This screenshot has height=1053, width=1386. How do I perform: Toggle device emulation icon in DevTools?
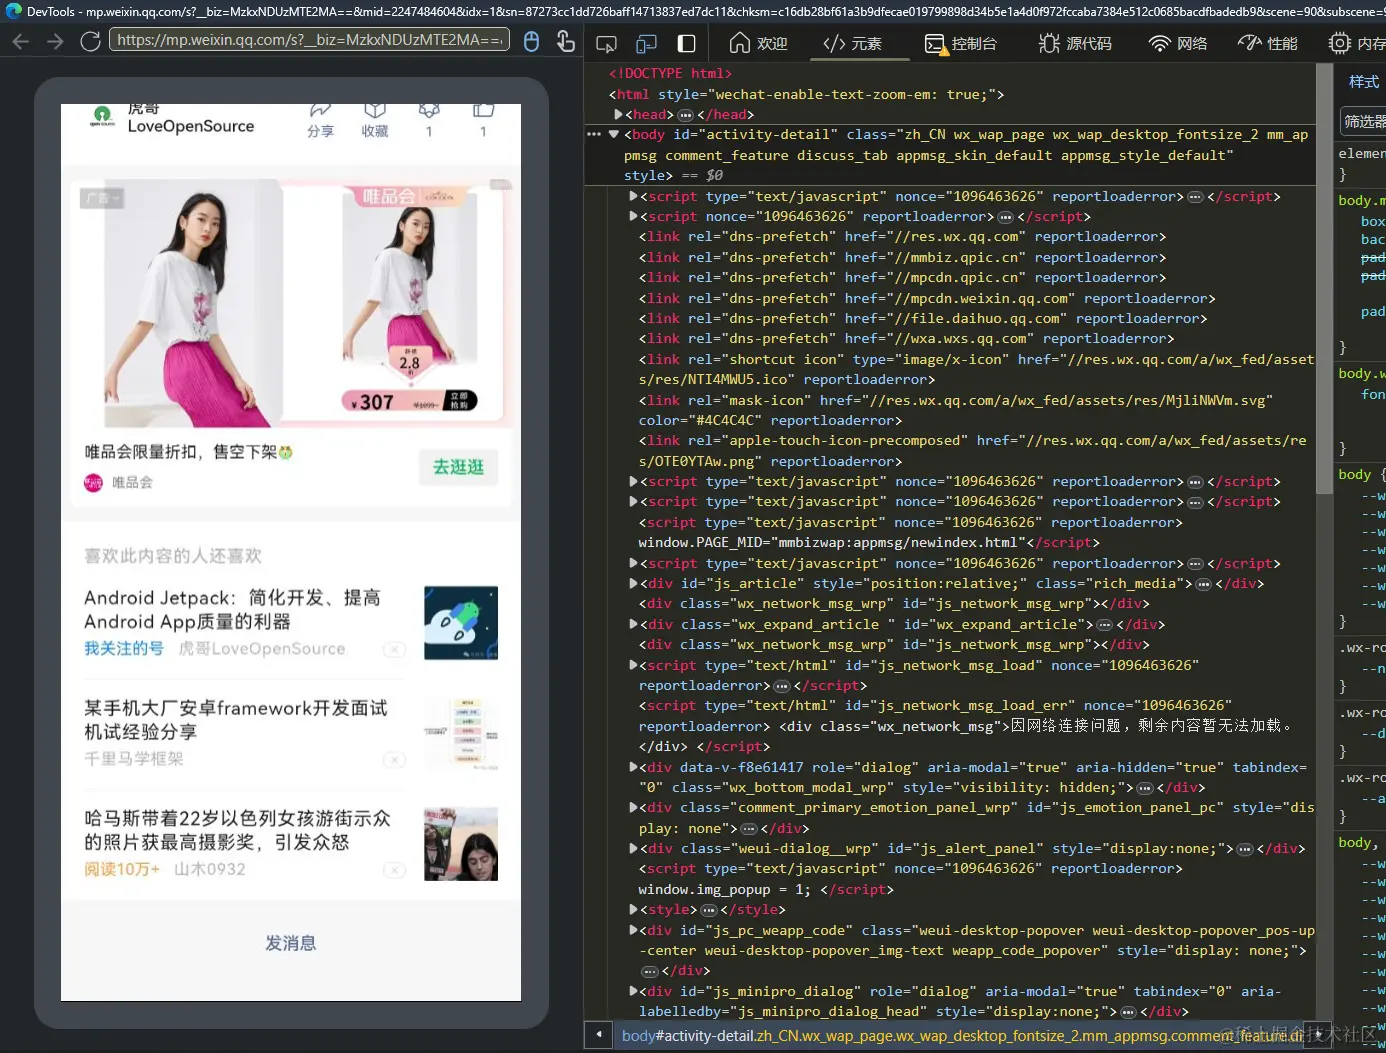click(x=646, y=44)
